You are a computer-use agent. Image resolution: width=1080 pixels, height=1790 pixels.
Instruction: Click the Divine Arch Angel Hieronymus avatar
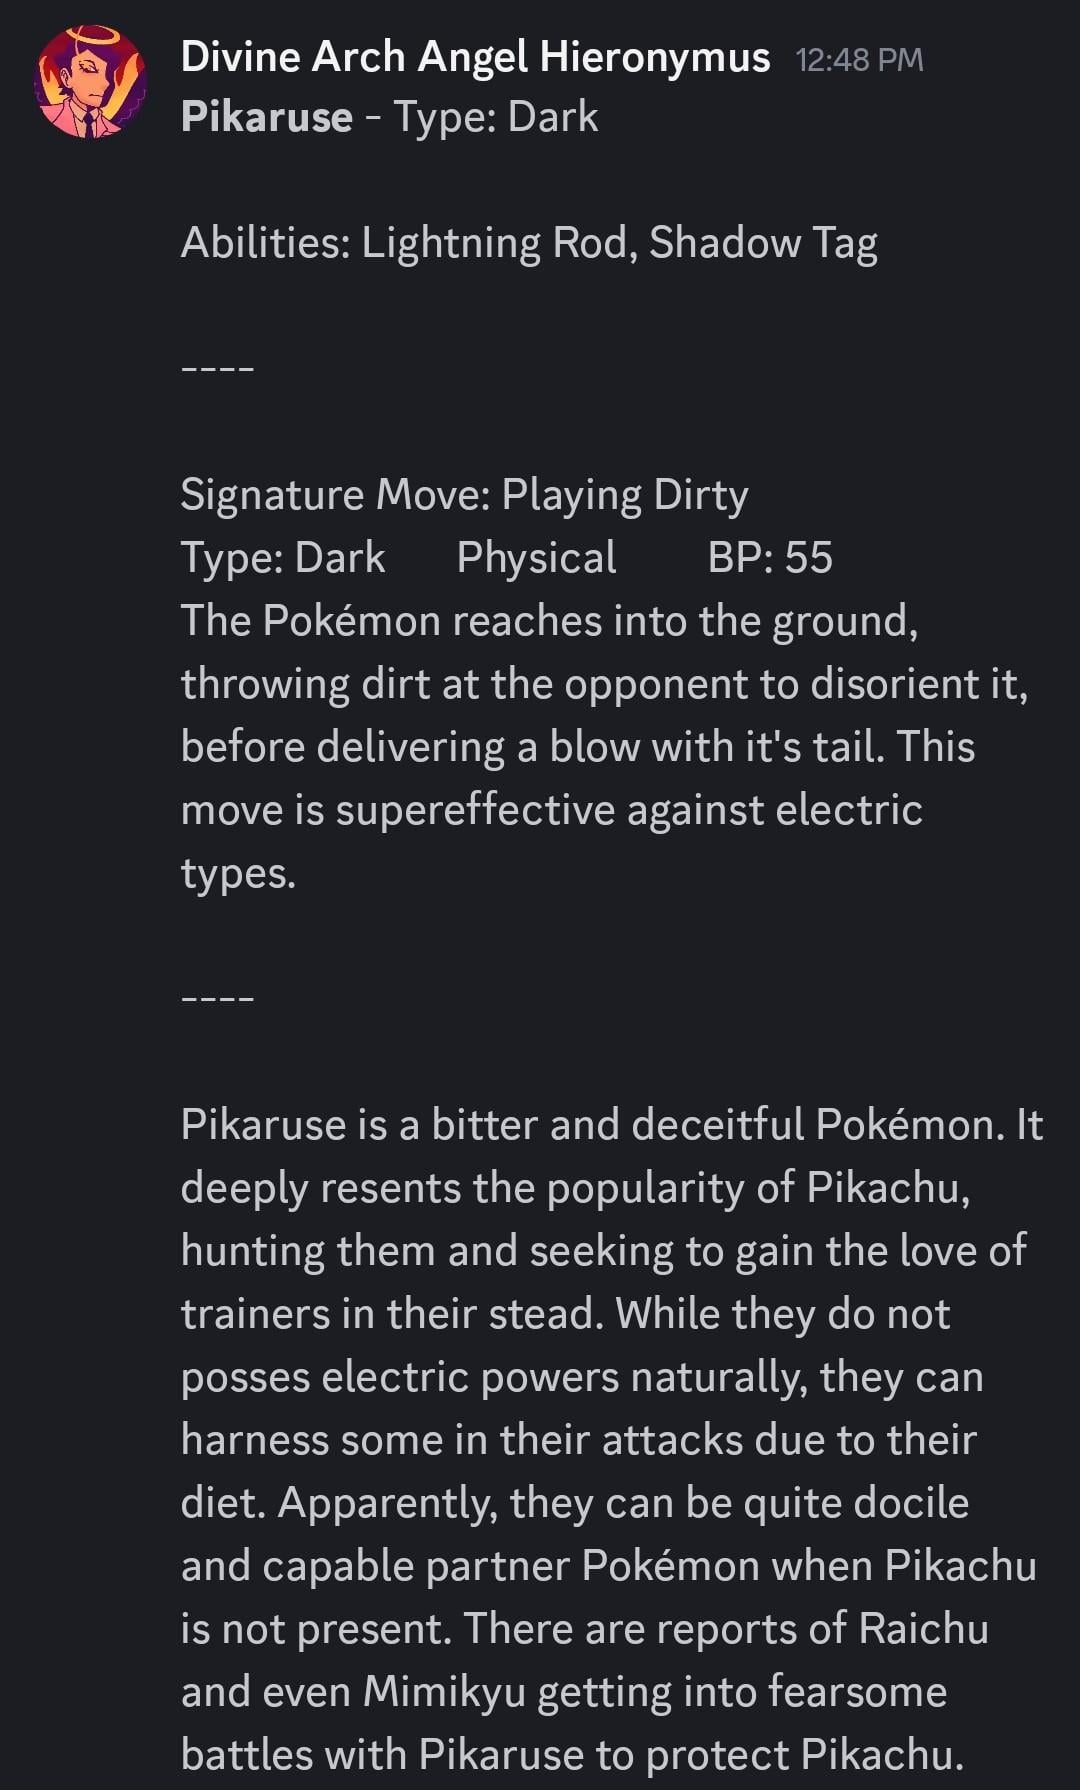tap(91, 82)
